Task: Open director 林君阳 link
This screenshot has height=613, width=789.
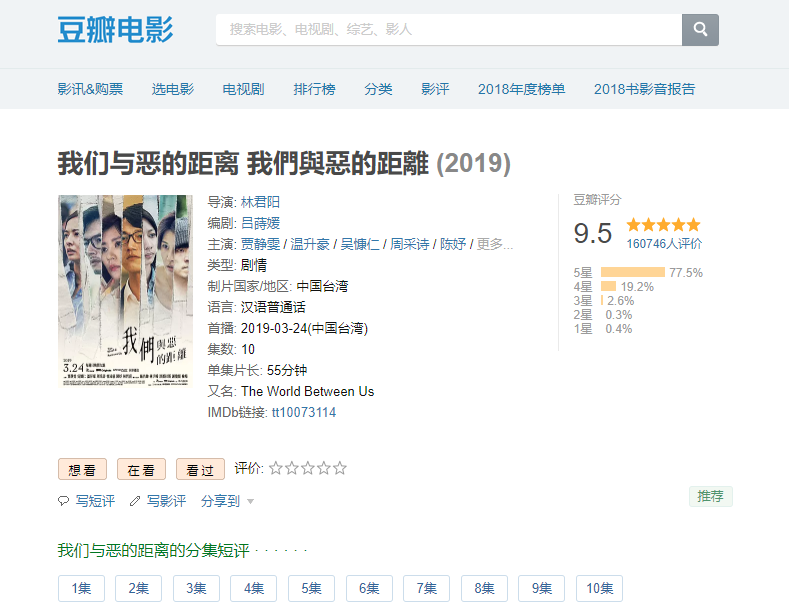Action: click(260, 202)
